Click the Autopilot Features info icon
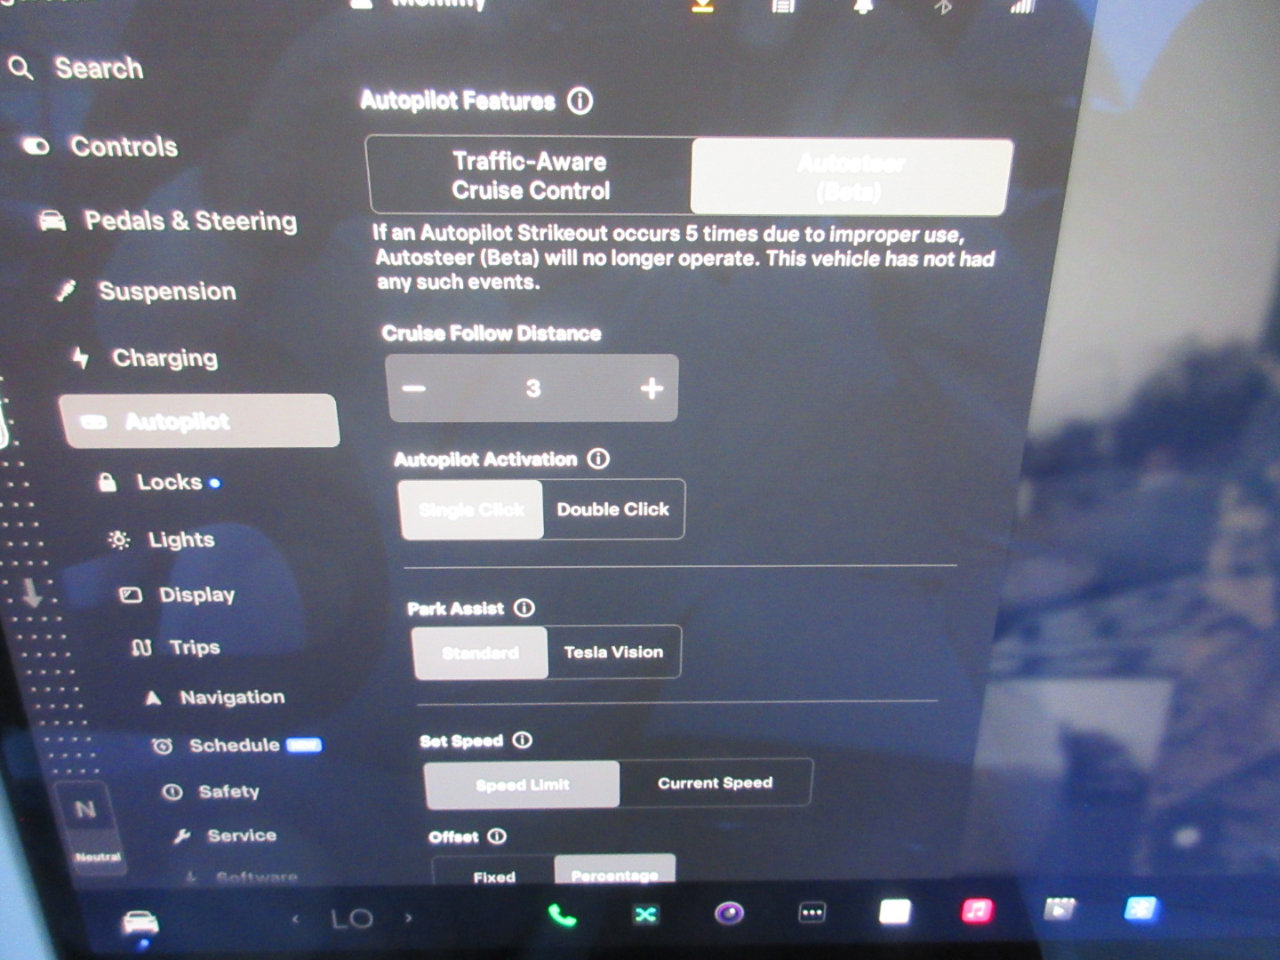 (x=580, y=101)
